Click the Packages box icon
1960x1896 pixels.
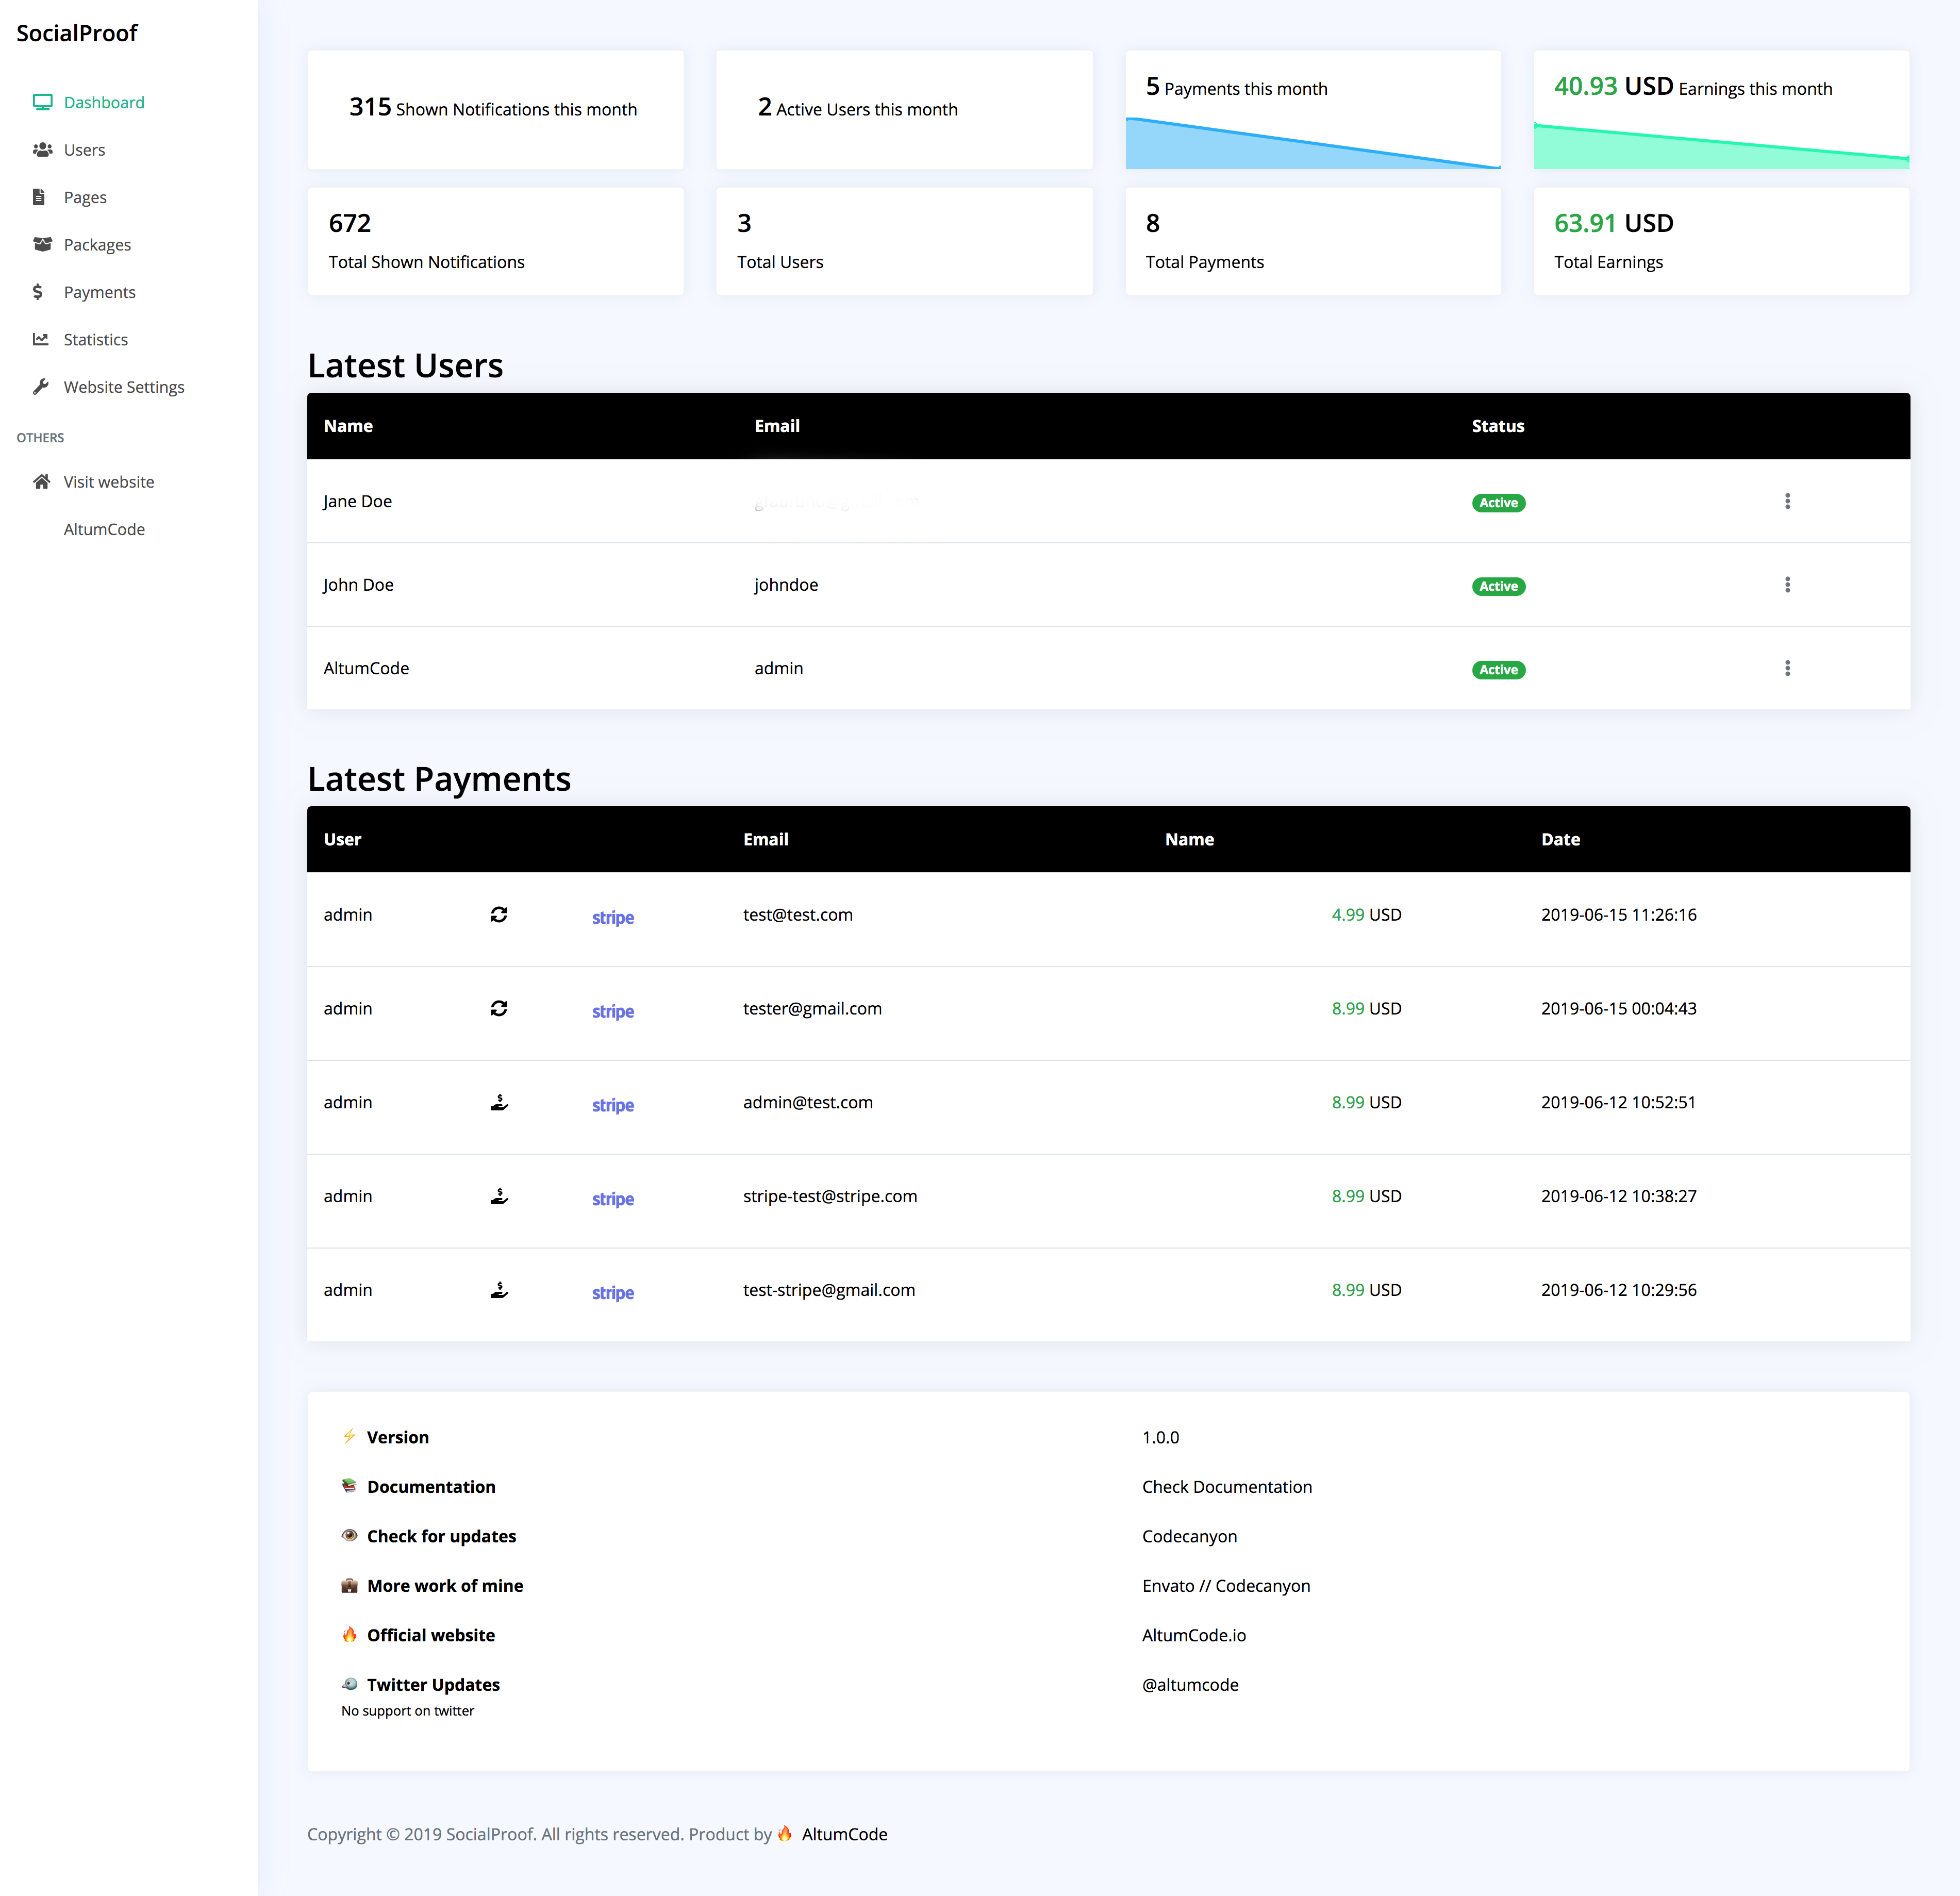point(42,245)
